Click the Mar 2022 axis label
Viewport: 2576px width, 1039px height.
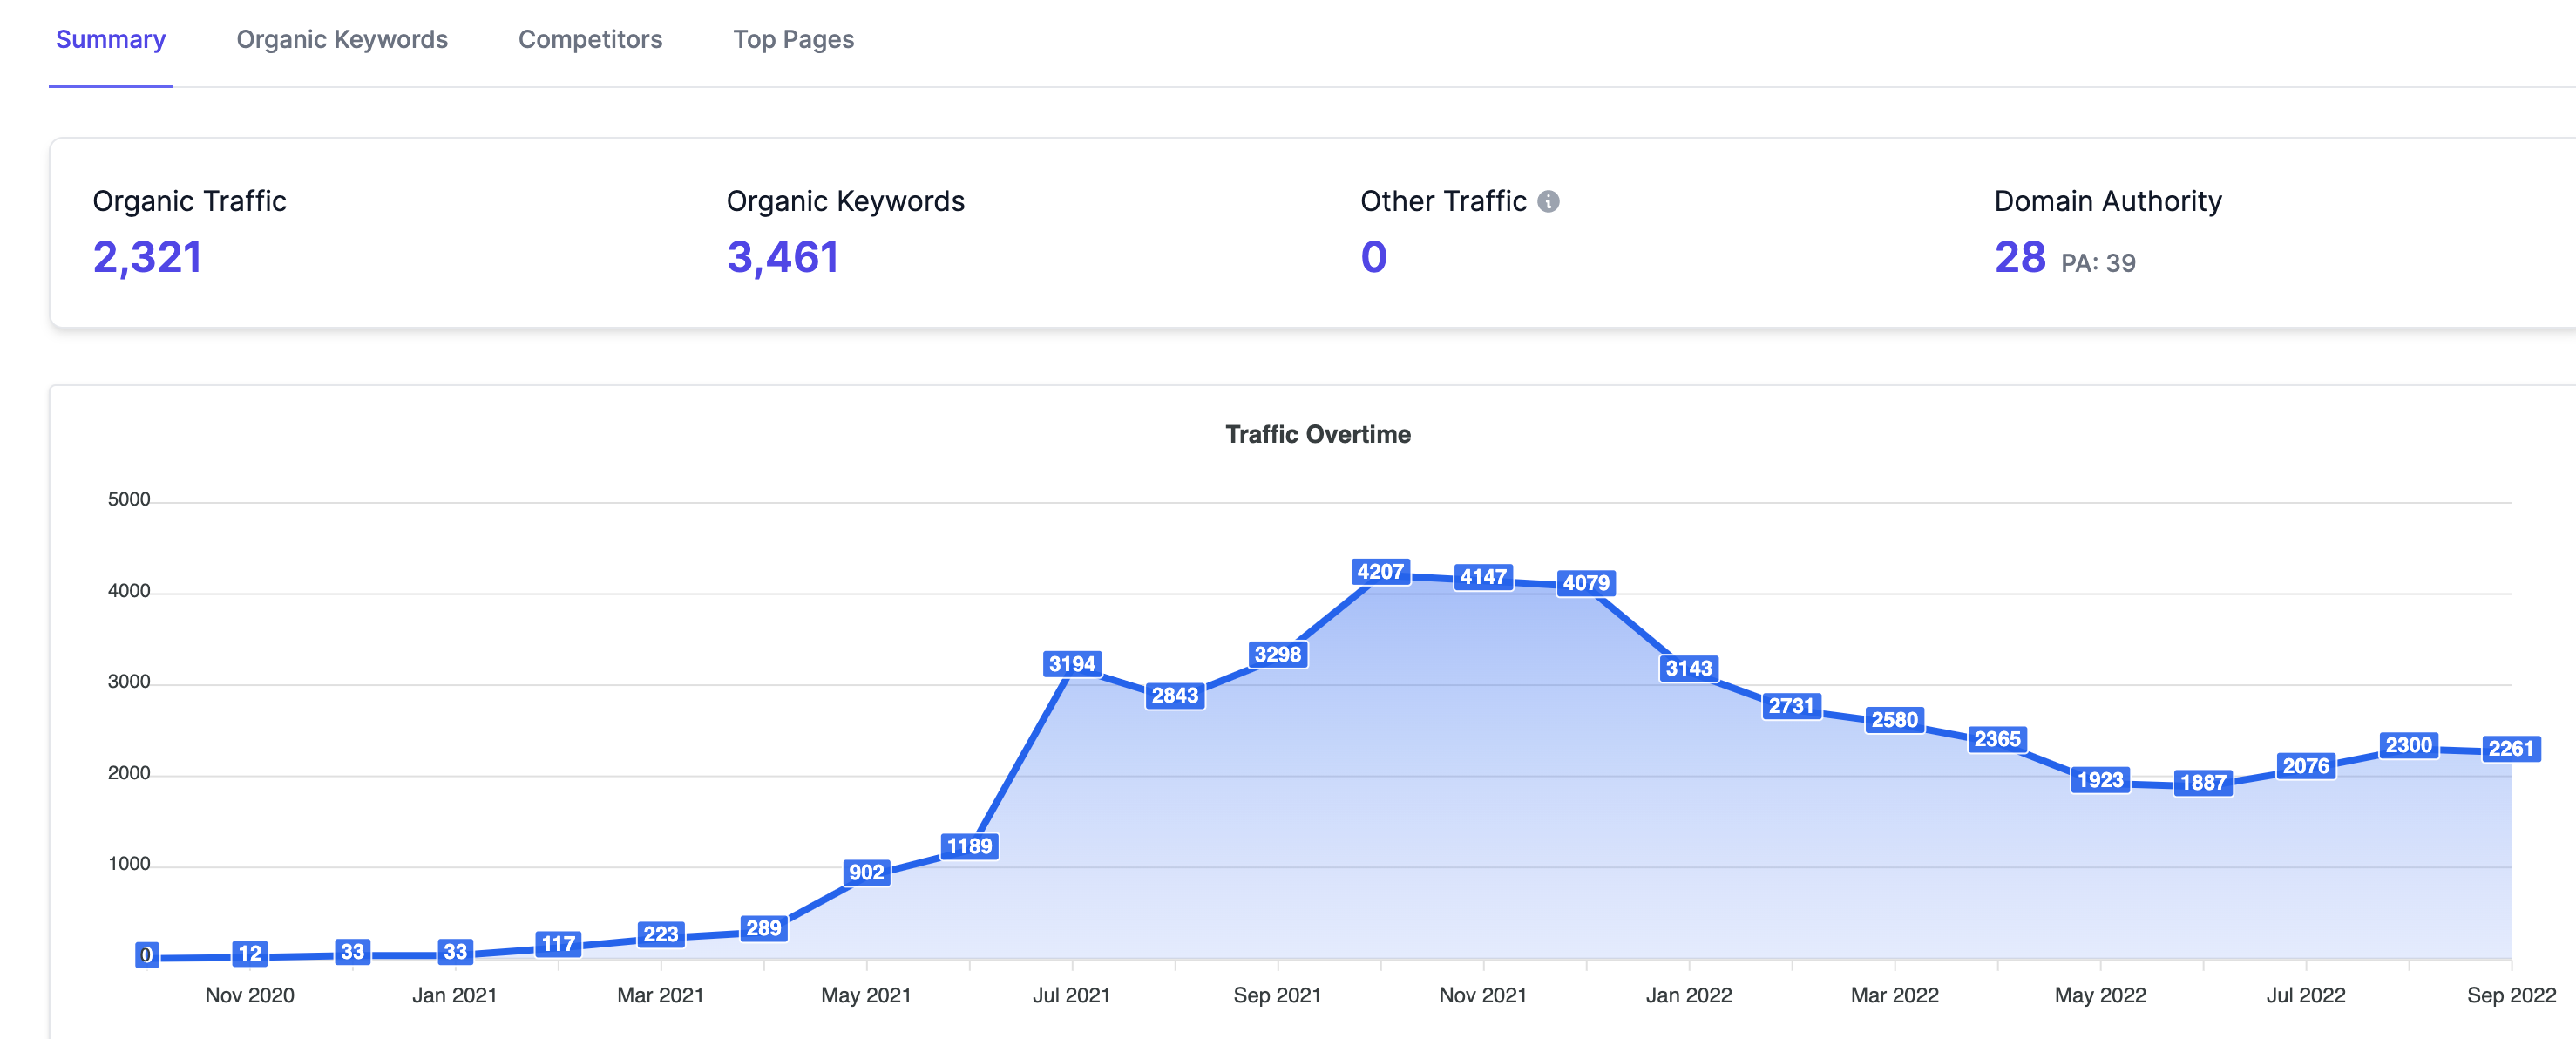tap(1895, 996)
